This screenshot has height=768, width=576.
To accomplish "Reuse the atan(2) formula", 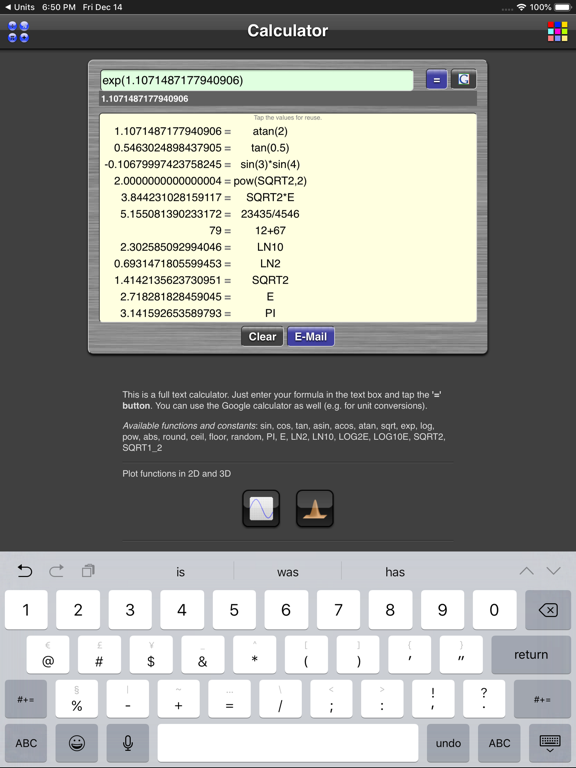I will pos(270,131).
